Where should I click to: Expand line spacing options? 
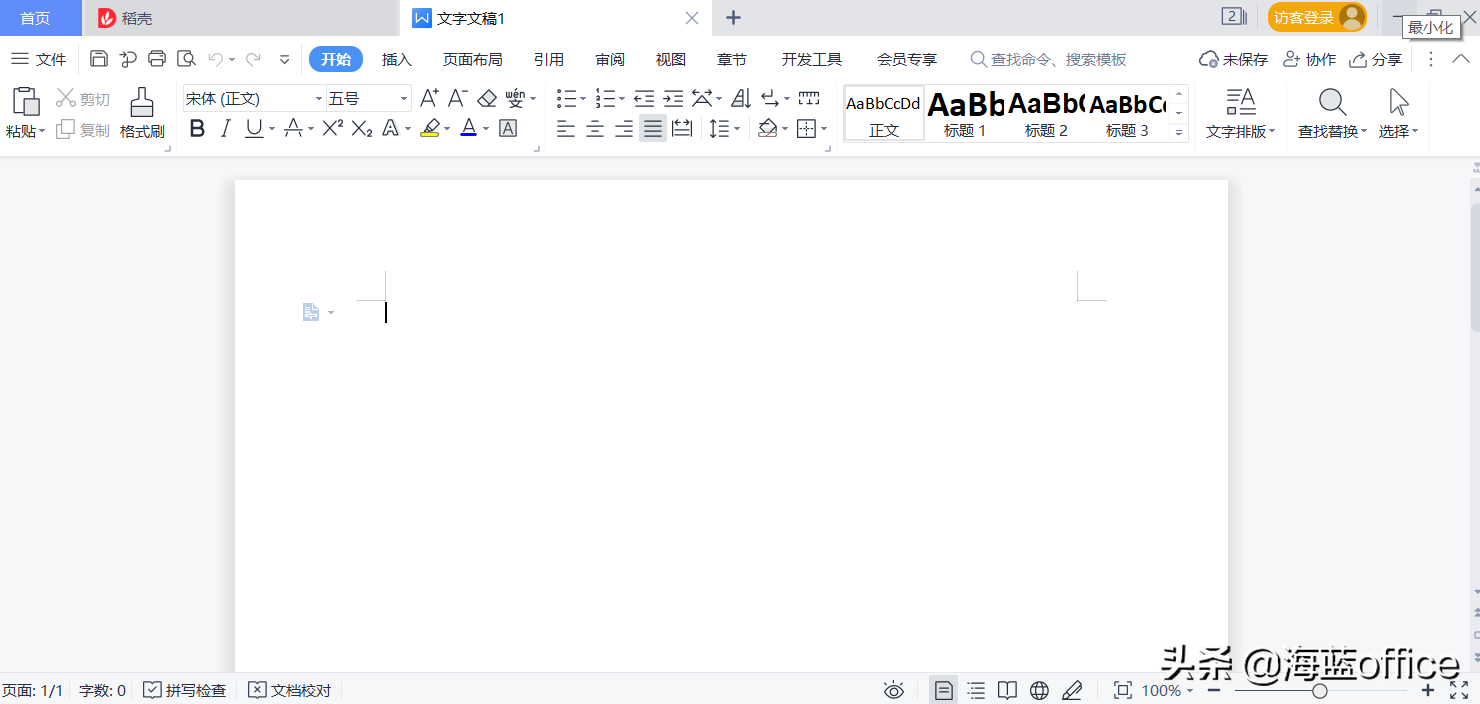[737, 129]
